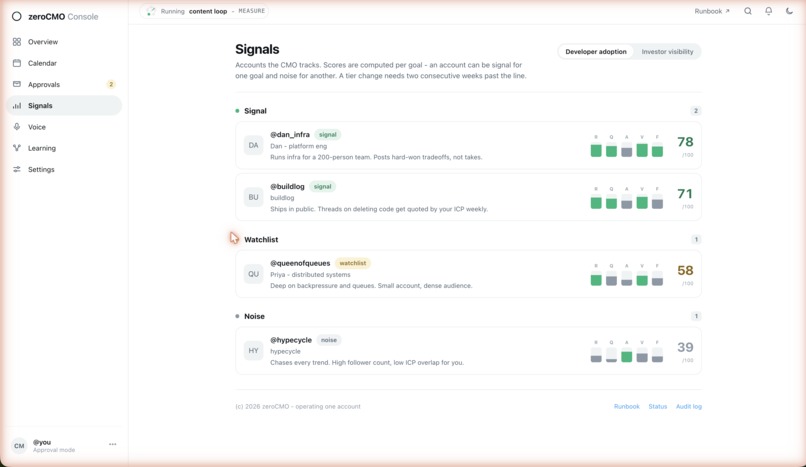Click the running content loop status pill
Screen dimensions: 806x467
204,11
